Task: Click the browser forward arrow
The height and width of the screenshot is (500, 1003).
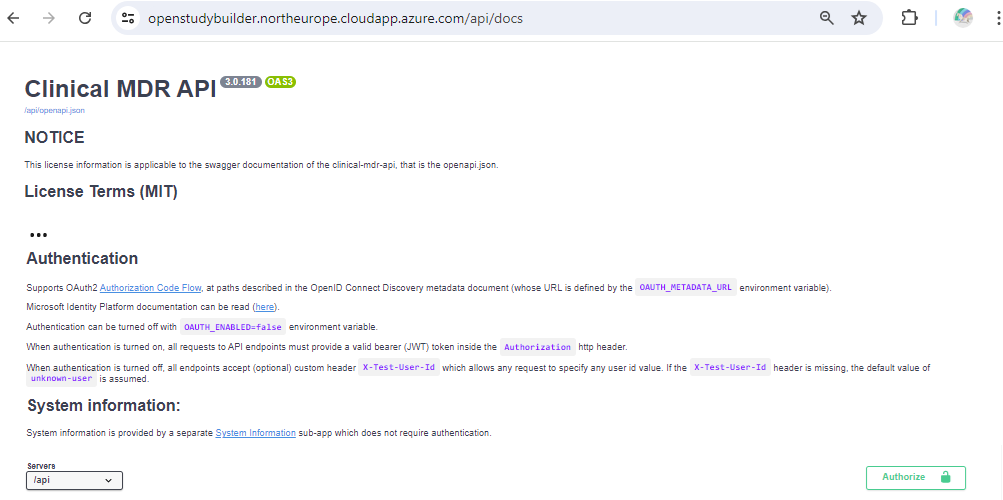Action: 49,18
